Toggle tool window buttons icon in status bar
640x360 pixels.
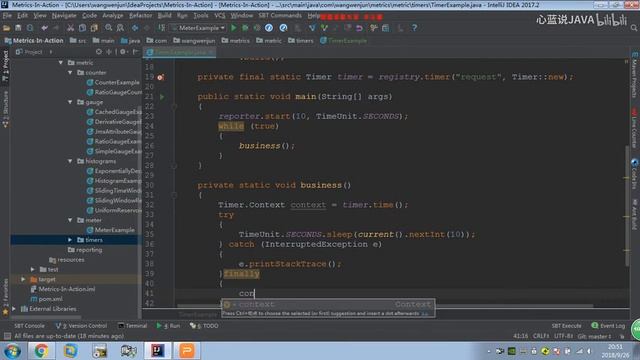[7, 336]
